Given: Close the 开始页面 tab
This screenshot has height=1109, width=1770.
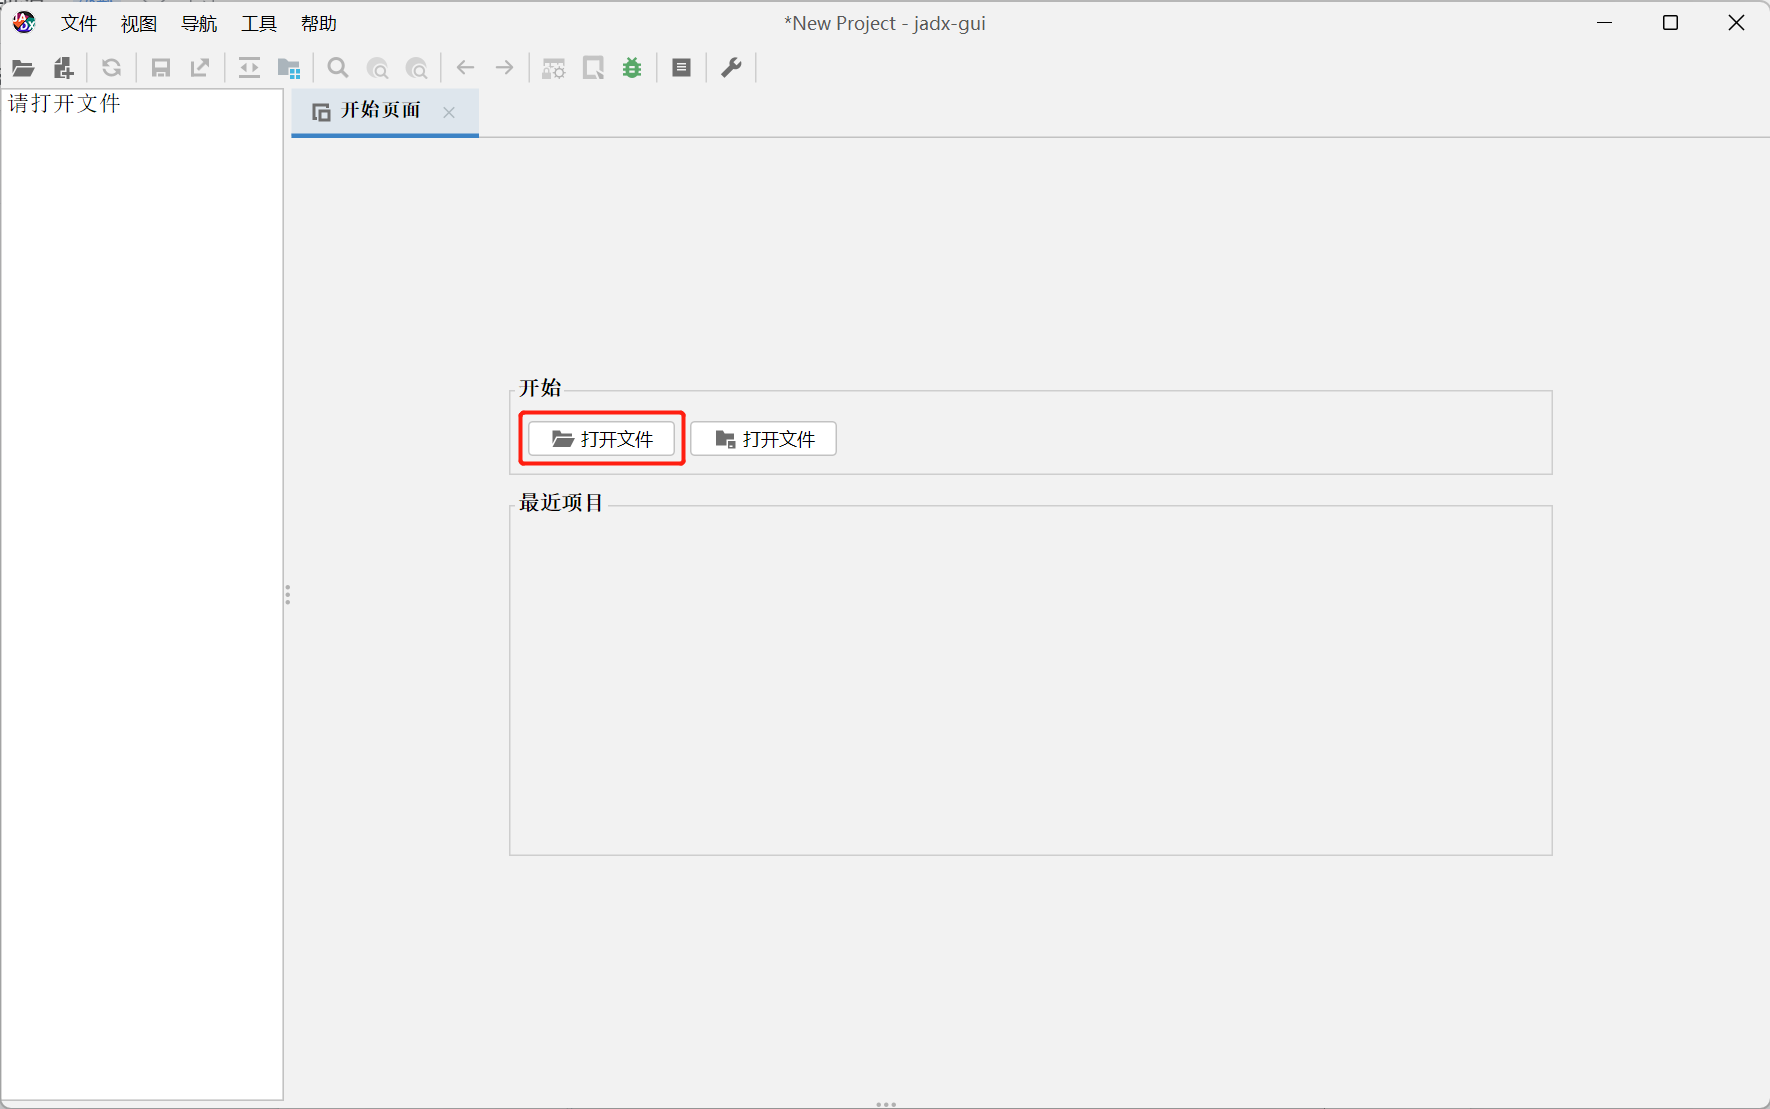Looking at the screenshot, I should [449, 112].
